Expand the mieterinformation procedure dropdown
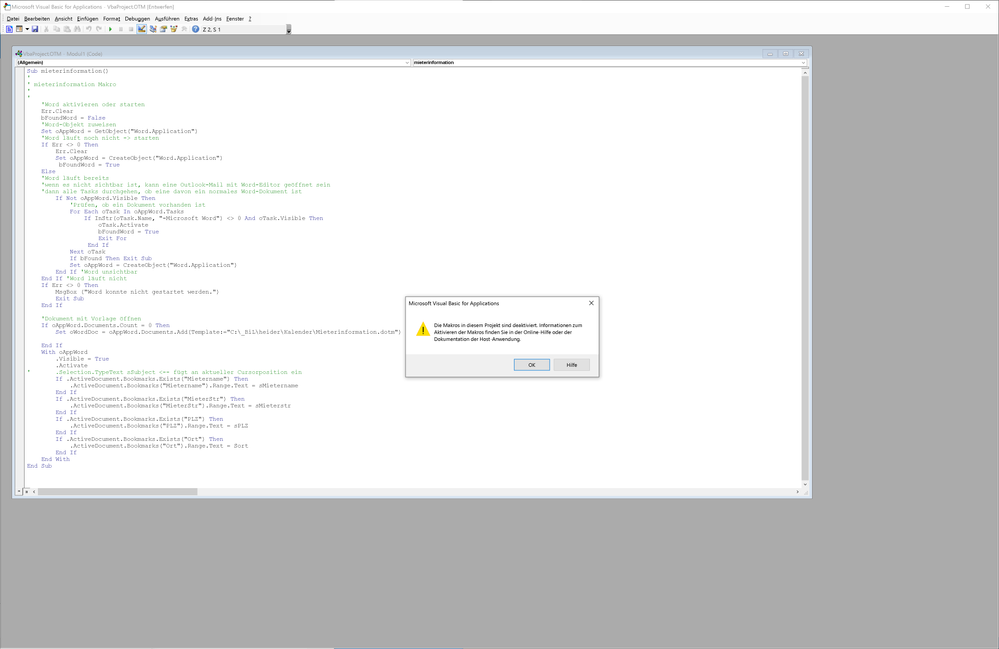The height and width of the screenshot is (649, 999). (803, 62)
